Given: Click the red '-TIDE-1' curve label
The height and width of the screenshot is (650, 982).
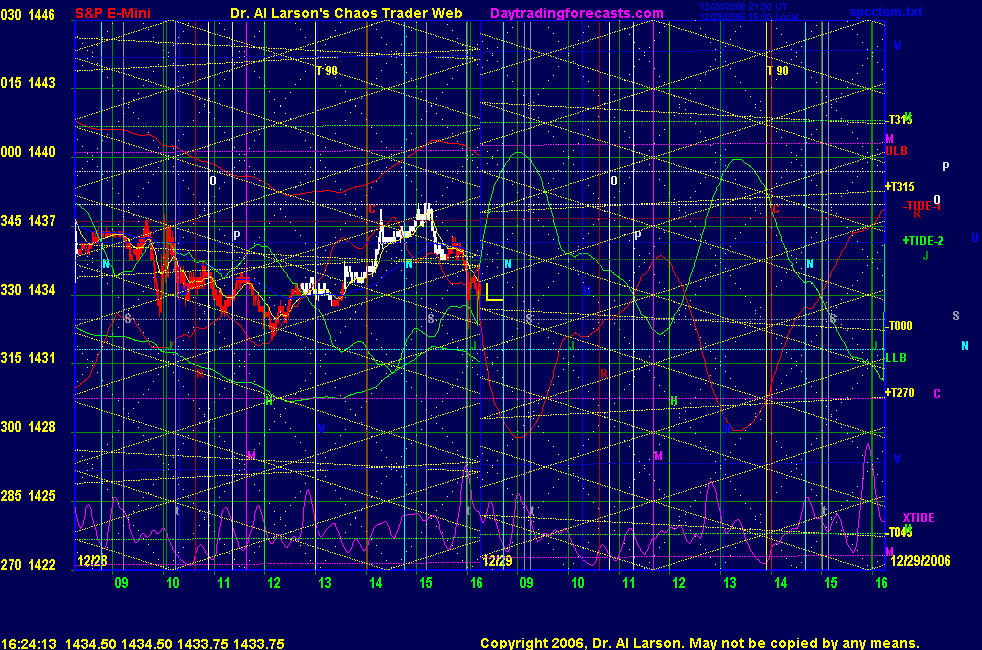Looking at the screenshot, I should (922, 206).
